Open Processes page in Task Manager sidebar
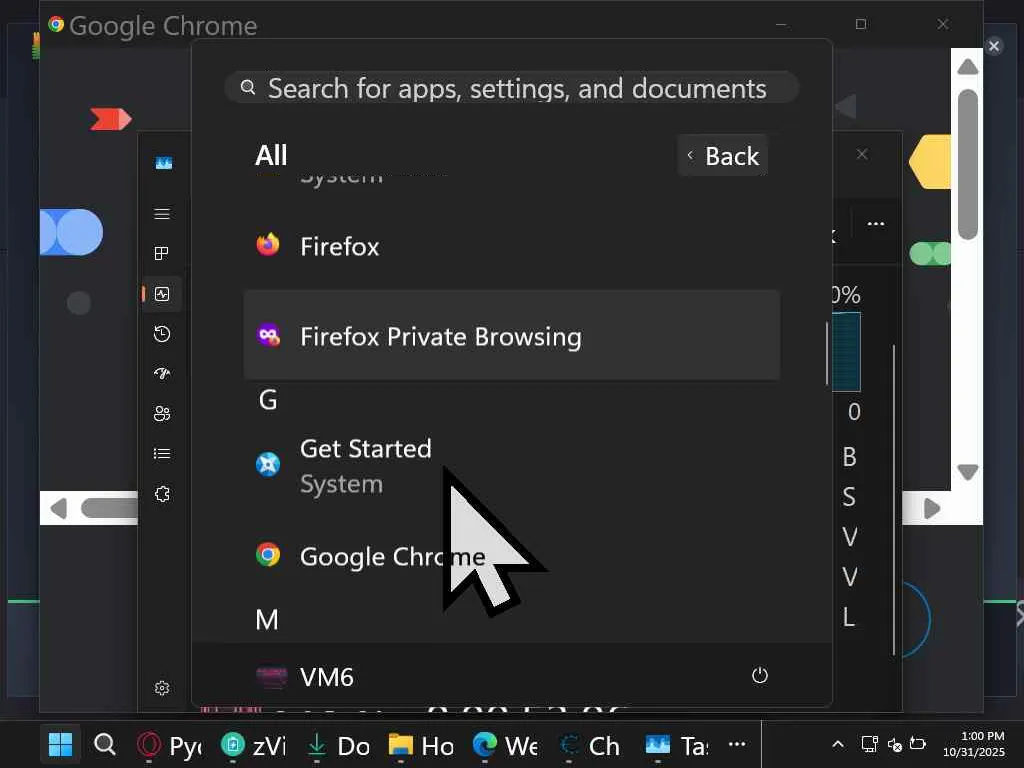The height and width of the screenshot is (768, 1024). tap(162, 253)
